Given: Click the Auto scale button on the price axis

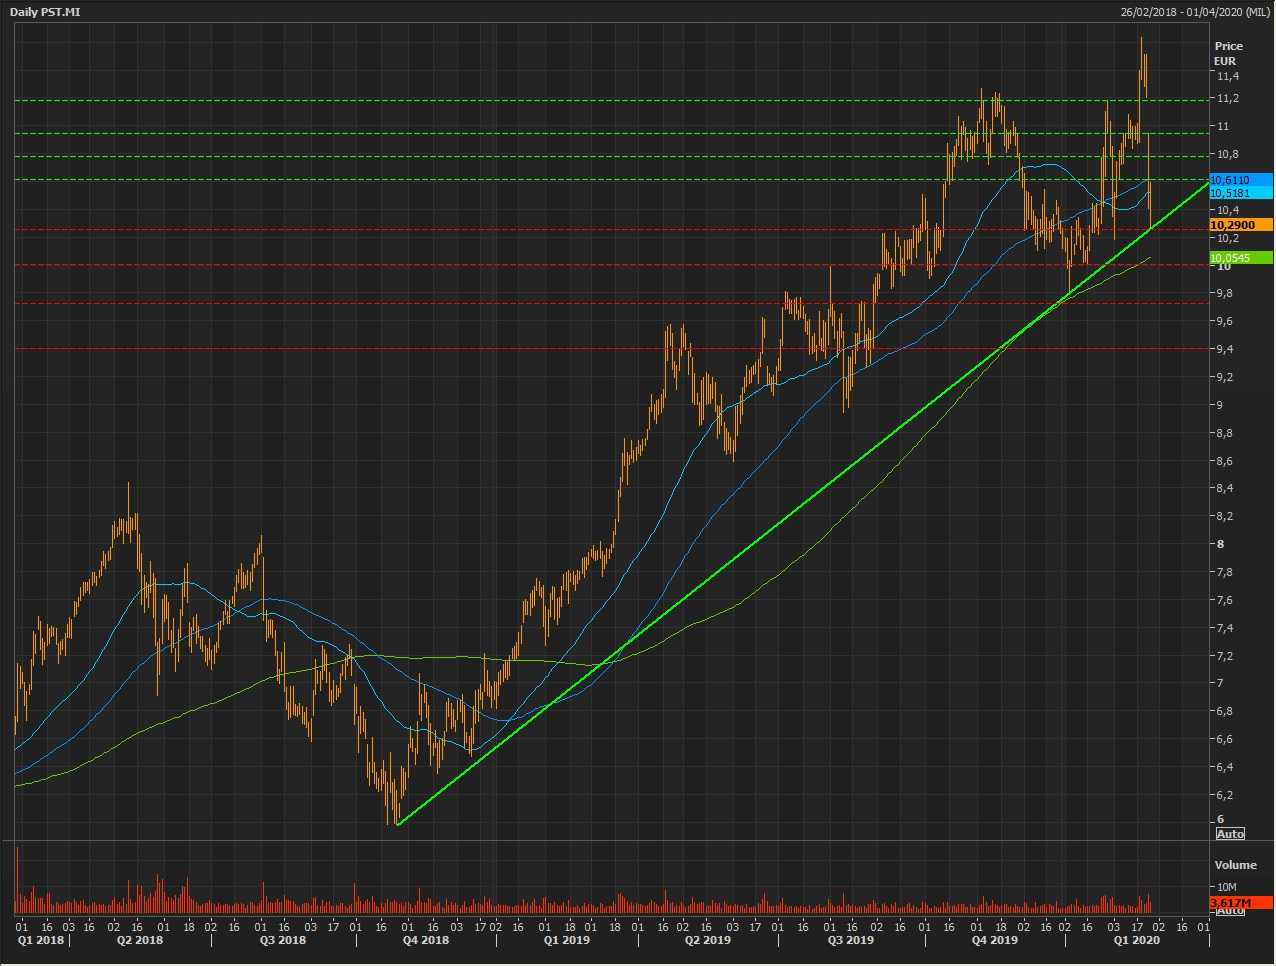Looking at the screenshot, I should point(1230,834).
